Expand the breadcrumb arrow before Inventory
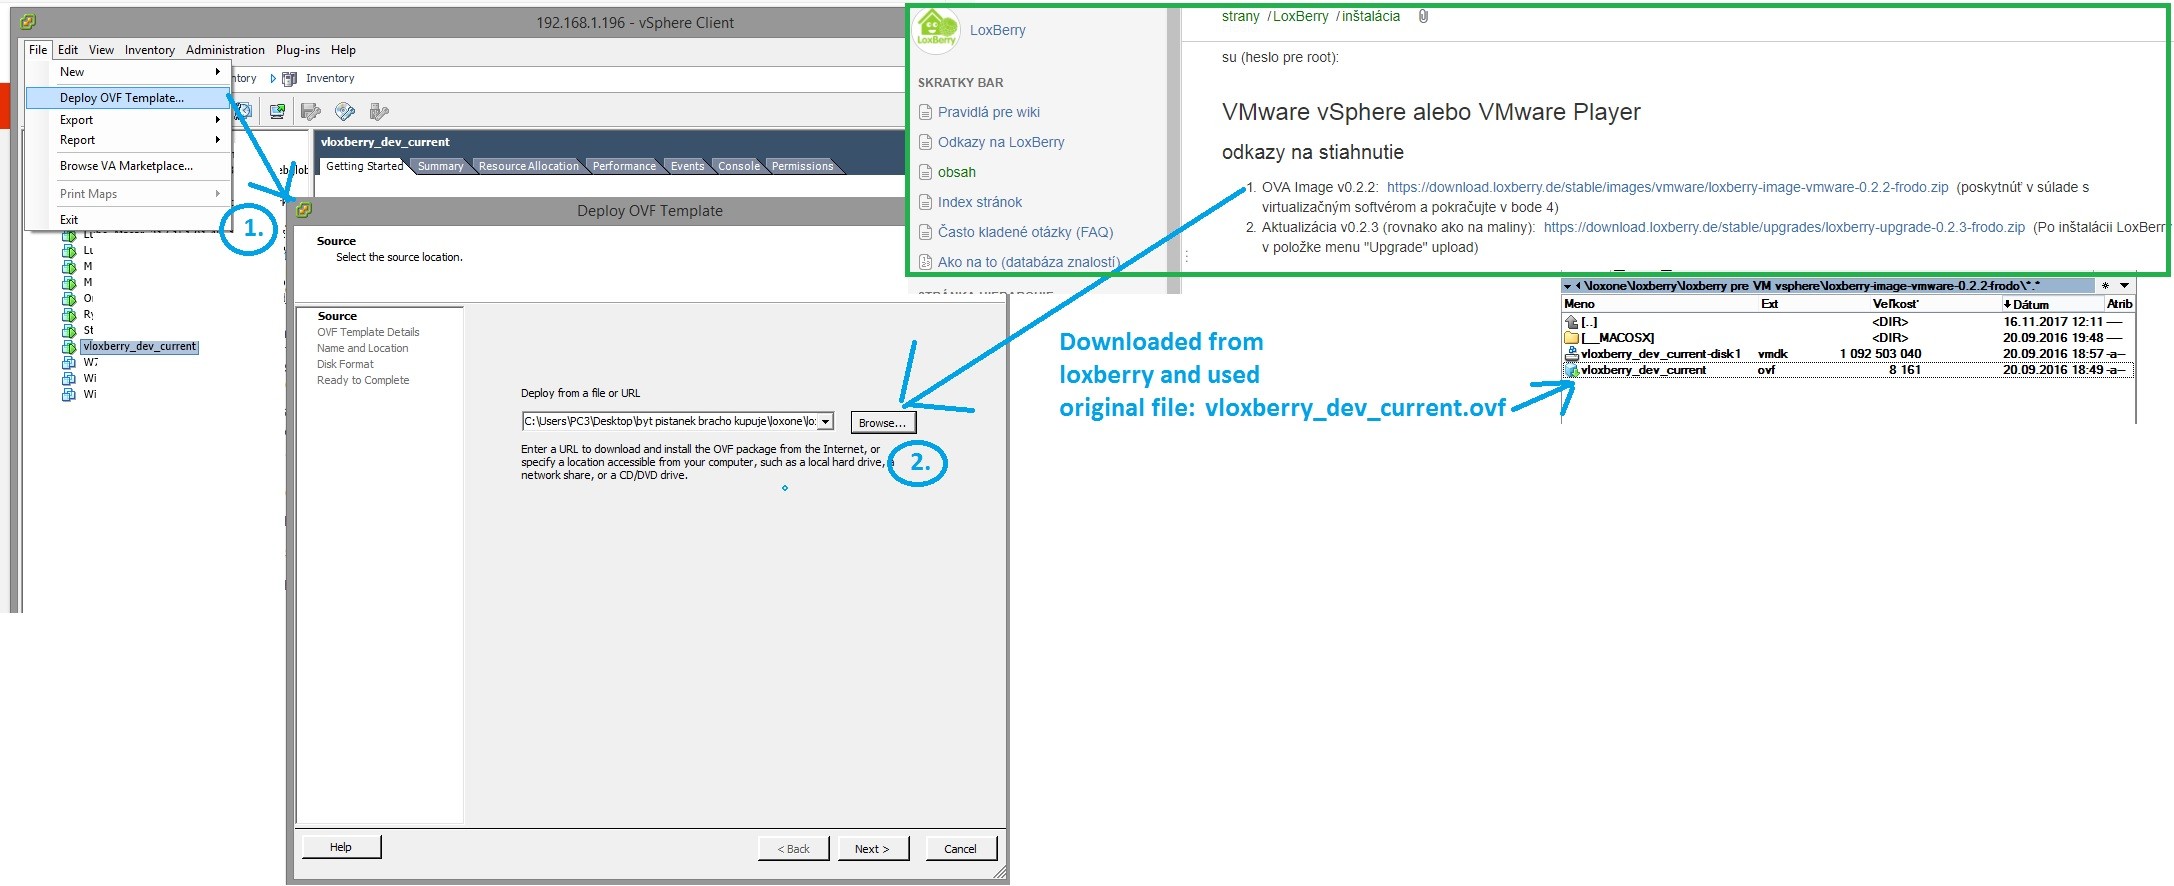The width and height of the screenshot is (2174, 886). [x=273, y=78]
